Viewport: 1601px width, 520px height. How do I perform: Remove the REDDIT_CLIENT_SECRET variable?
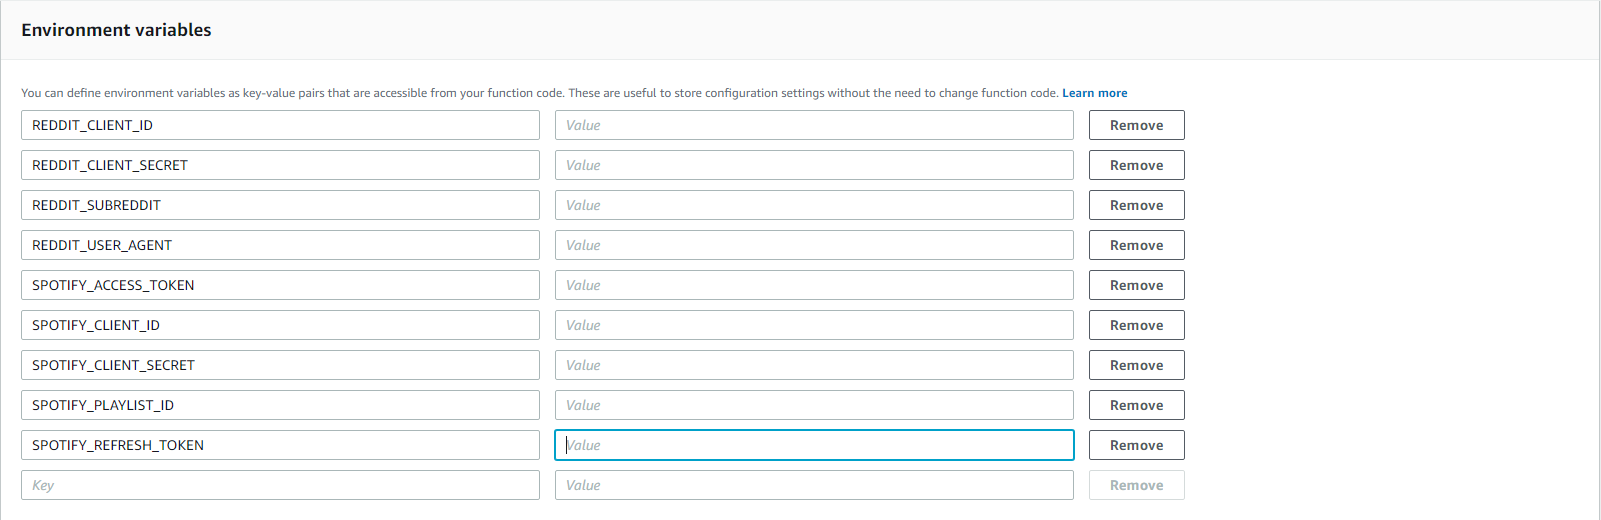[x=1136, y=165]
